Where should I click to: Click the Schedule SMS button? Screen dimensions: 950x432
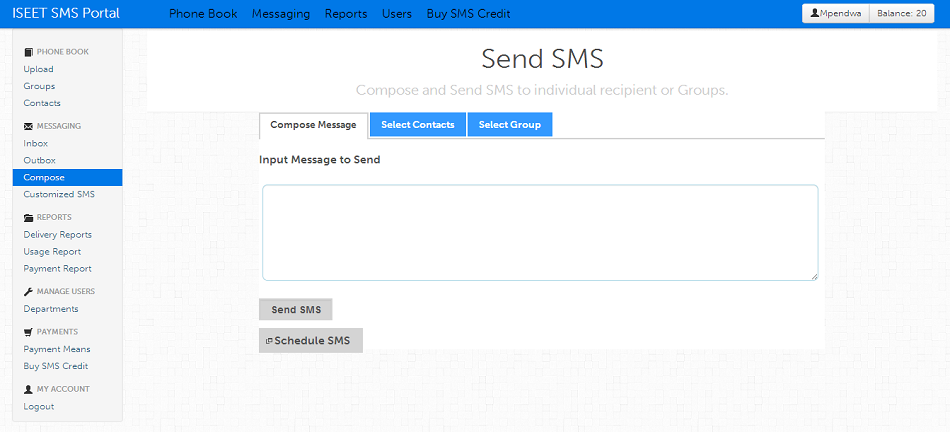coord(310,341)
